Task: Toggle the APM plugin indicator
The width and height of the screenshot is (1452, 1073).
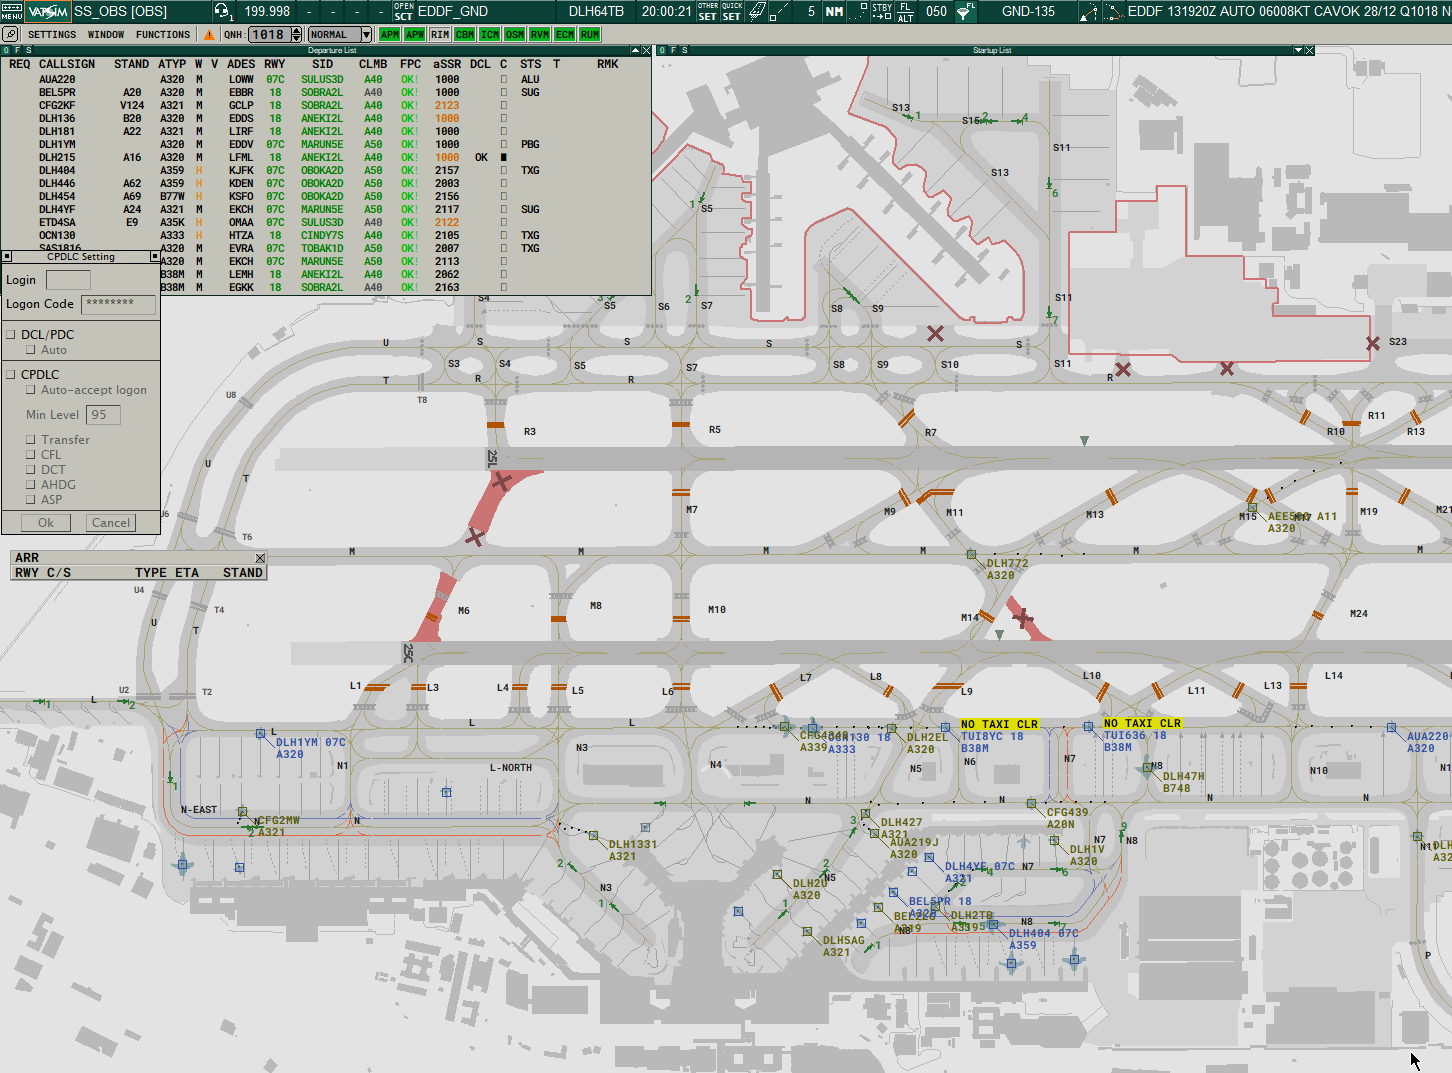Action: (390, 34)
